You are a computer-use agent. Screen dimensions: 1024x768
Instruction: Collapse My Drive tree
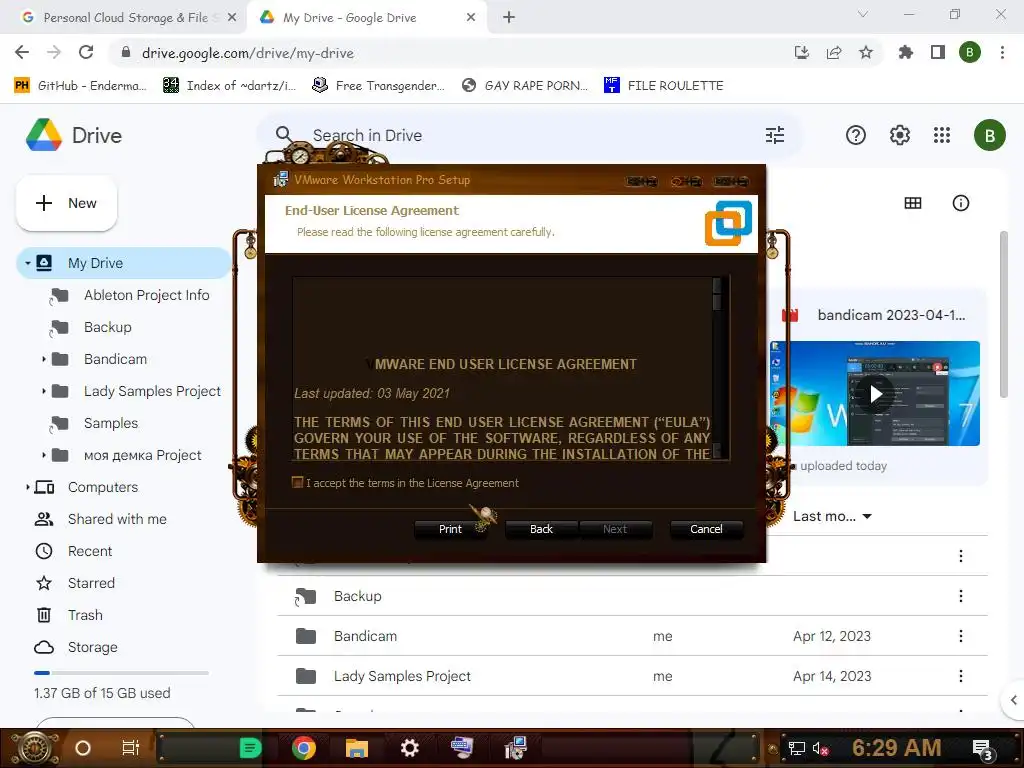tap(27, 263)
